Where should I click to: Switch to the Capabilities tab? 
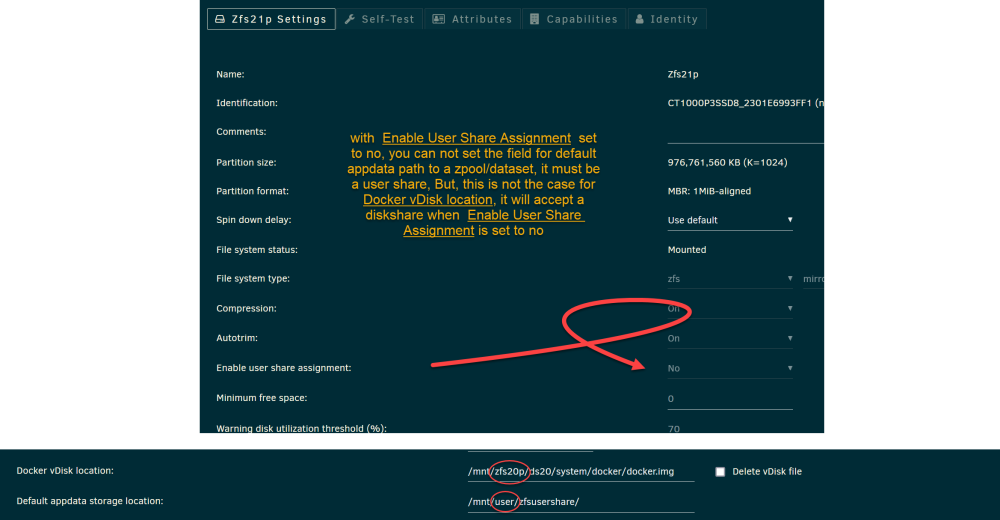coord(573,19)
